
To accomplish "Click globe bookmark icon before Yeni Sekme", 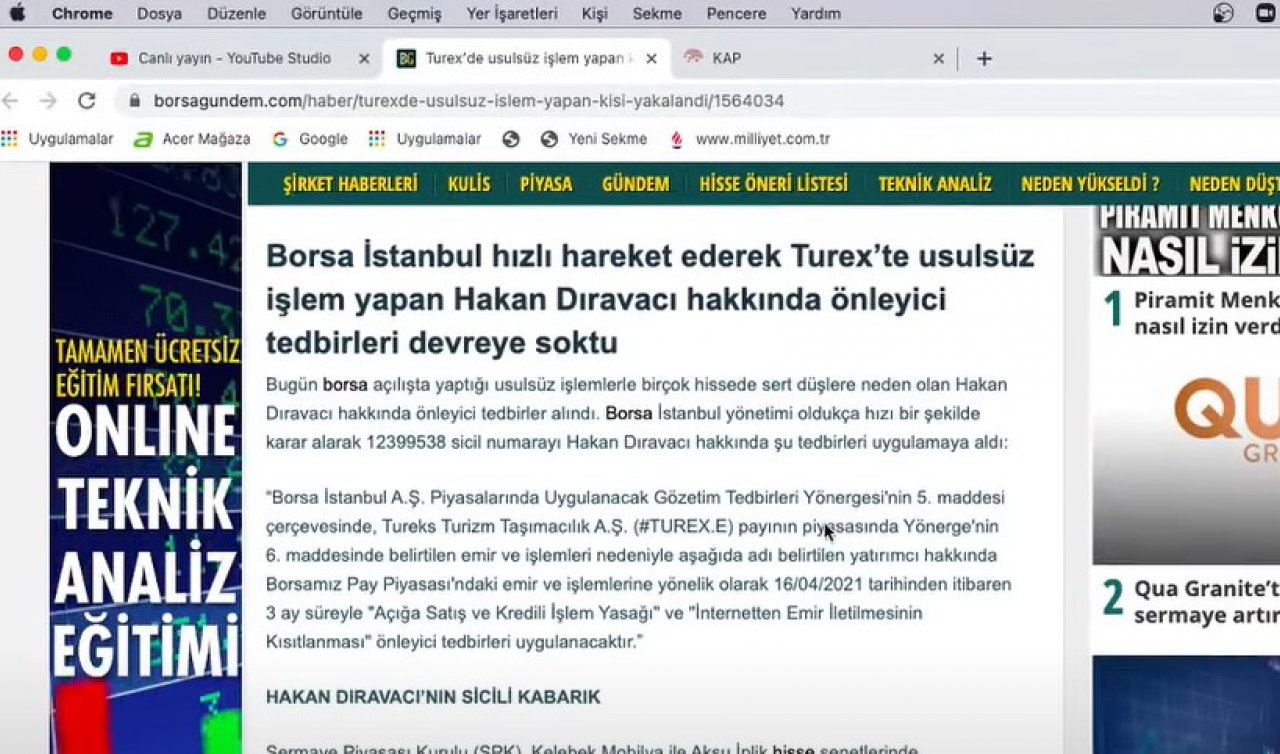I will (511, 139).
